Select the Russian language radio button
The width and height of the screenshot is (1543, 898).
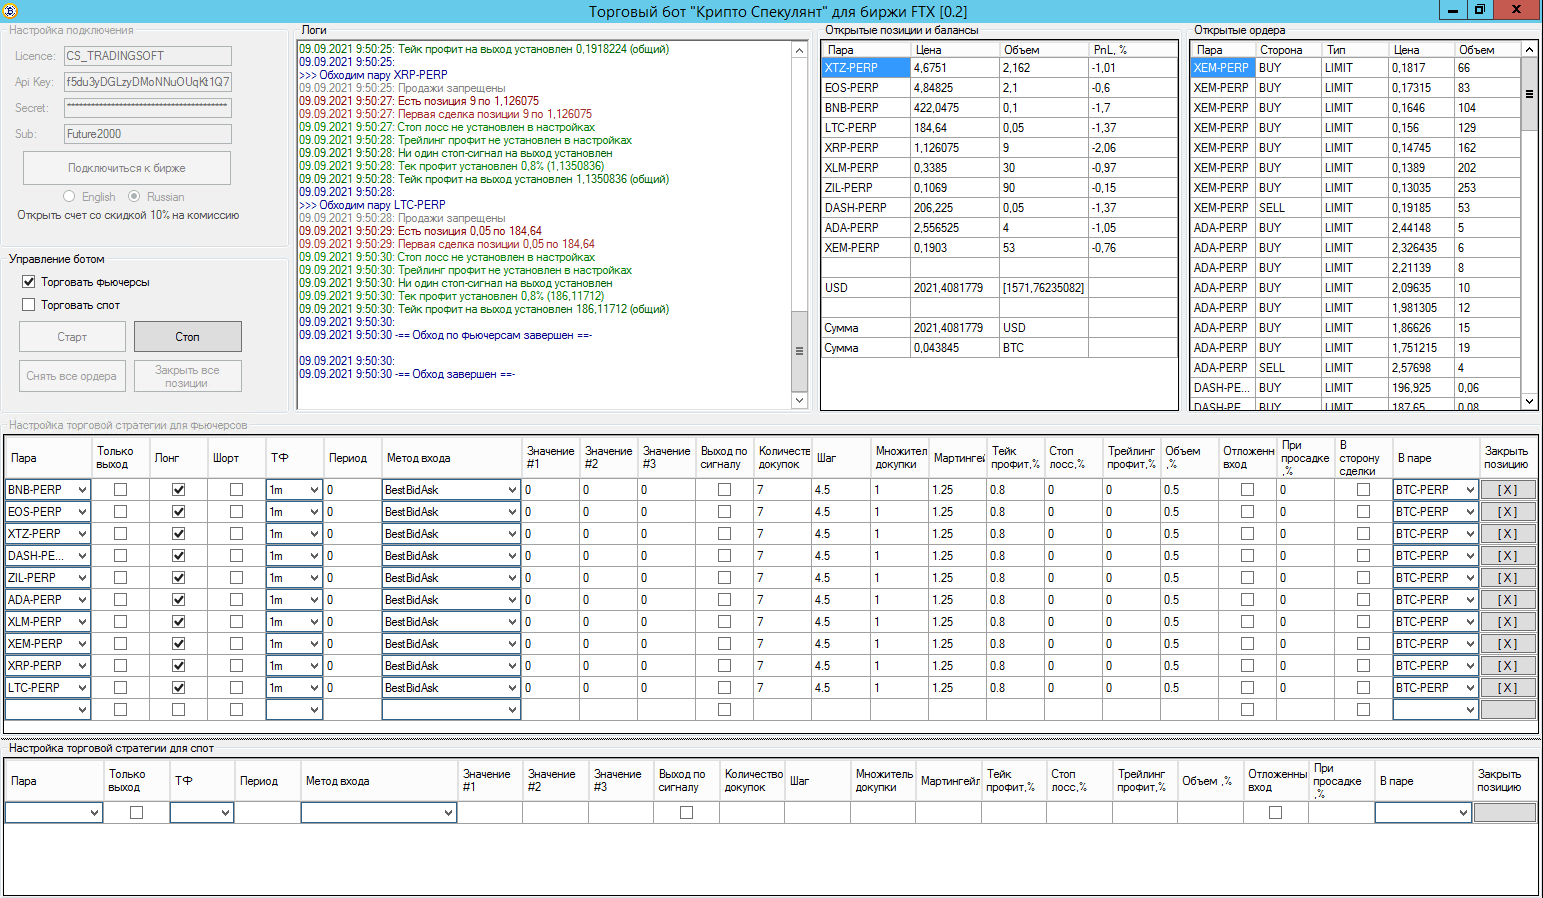134,197
